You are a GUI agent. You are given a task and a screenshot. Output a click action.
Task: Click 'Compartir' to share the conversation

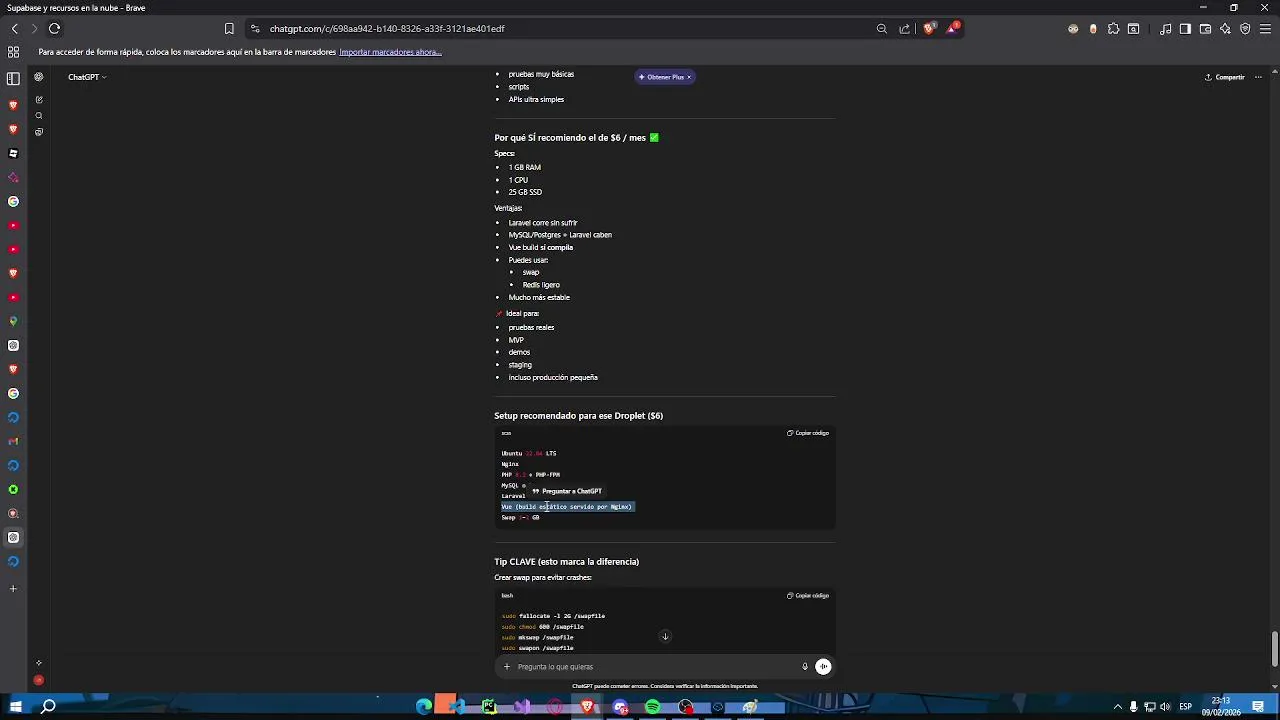(1225, 77)
